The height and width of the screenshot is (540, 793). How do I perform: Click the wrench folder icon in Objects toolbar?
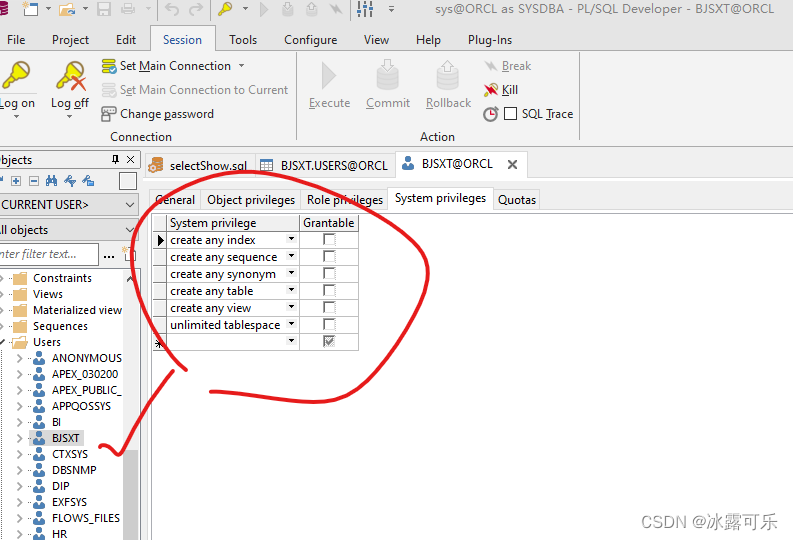pyautogui.click(x=89, y=181)
